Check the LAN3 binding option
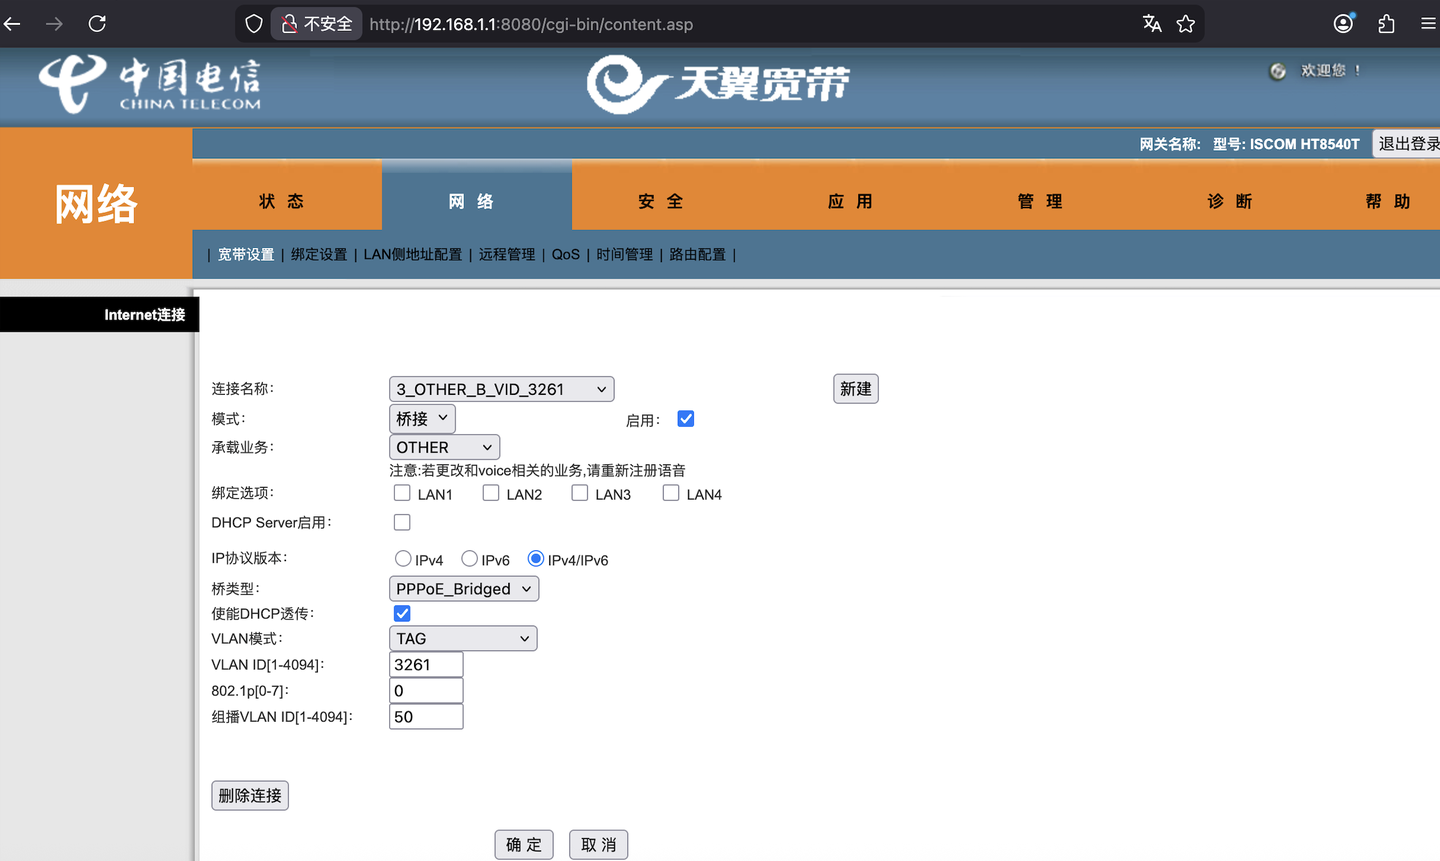Viewport: 1440px width, 861px height. point(580,493)
